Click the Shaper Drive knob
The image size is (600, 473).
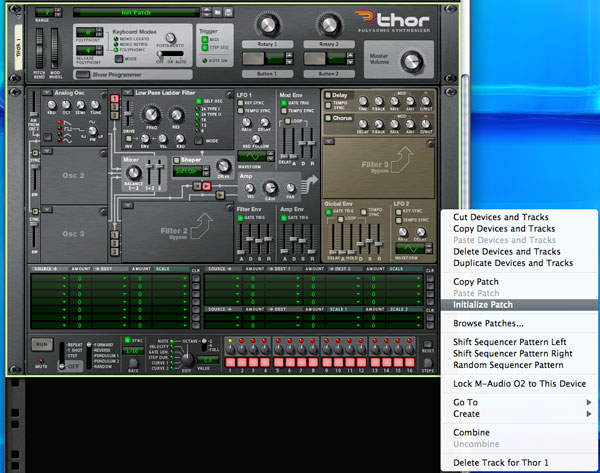[x=223, y=166]
